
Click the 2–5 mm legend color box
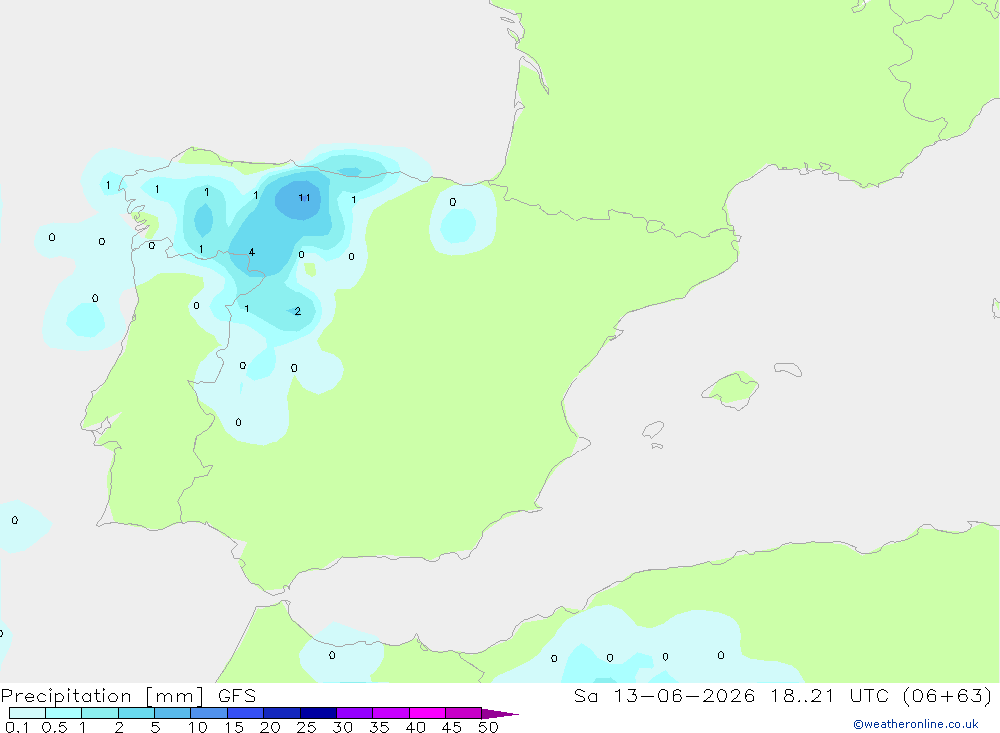point(136,713)
